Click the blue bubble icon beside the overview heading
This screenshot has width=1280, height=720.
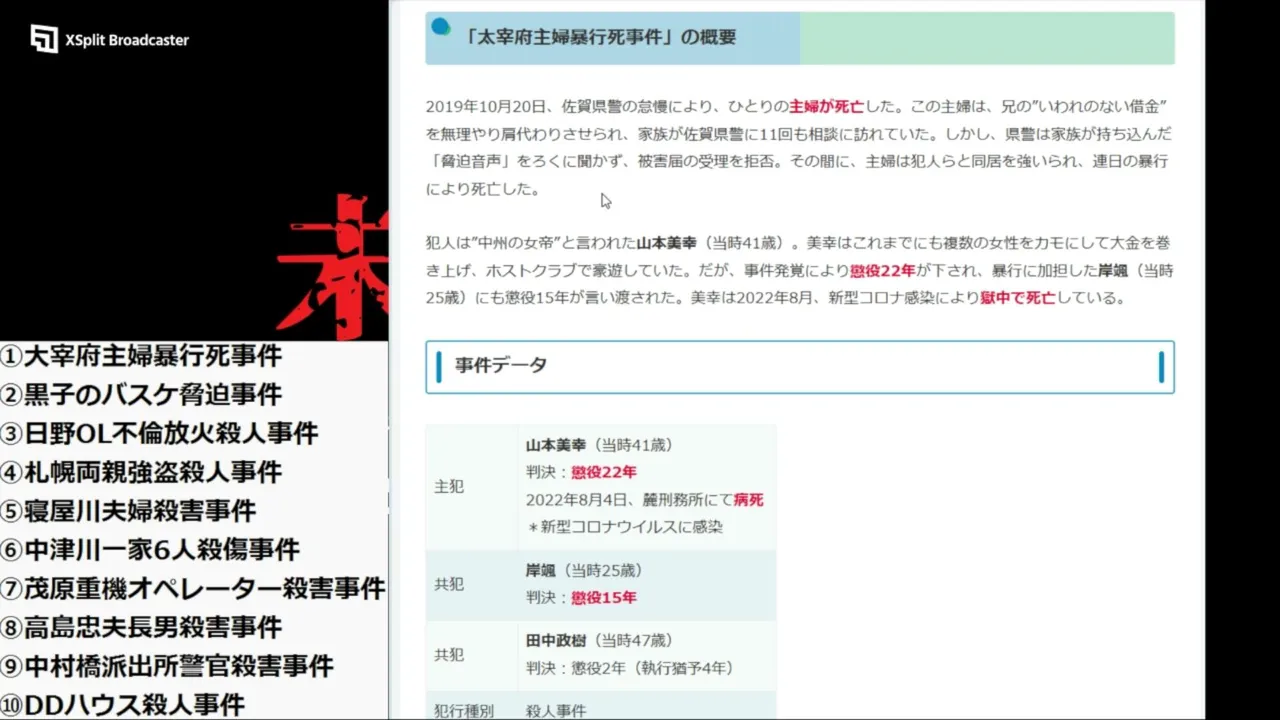pyautogui.click(x=440, y=26)
